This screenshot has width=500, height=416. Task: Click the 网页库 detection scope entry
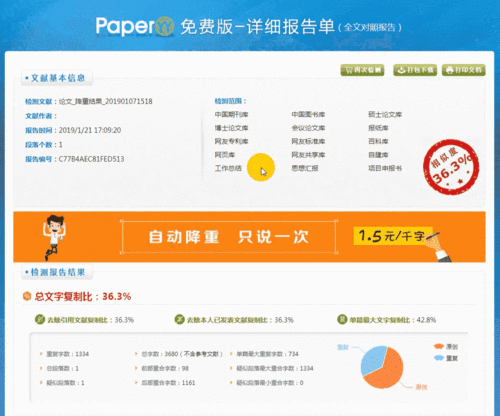225,155
